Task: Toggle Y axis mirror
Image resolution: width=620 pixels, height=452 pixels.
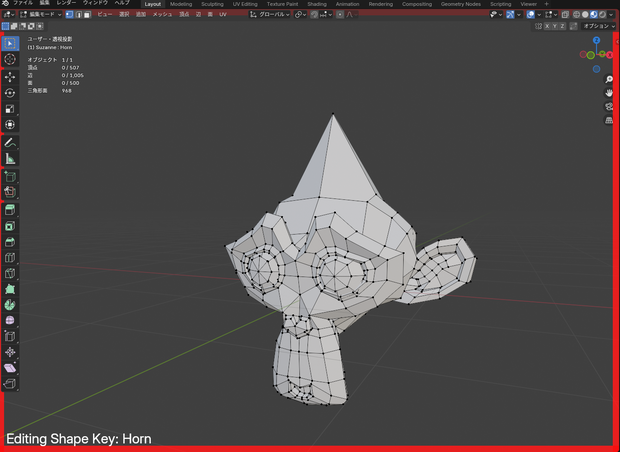Action: click(x=554, y=26)
